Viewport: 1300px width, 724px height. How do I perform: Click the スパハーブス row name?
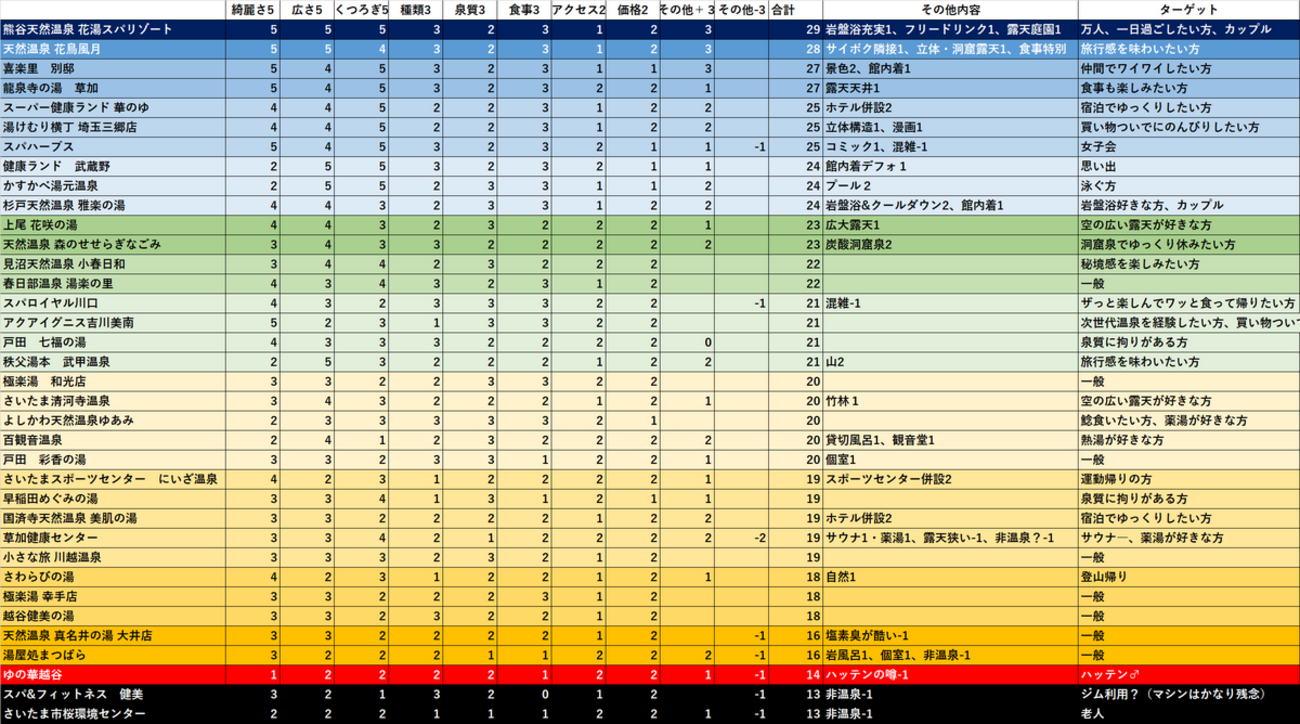114,147
